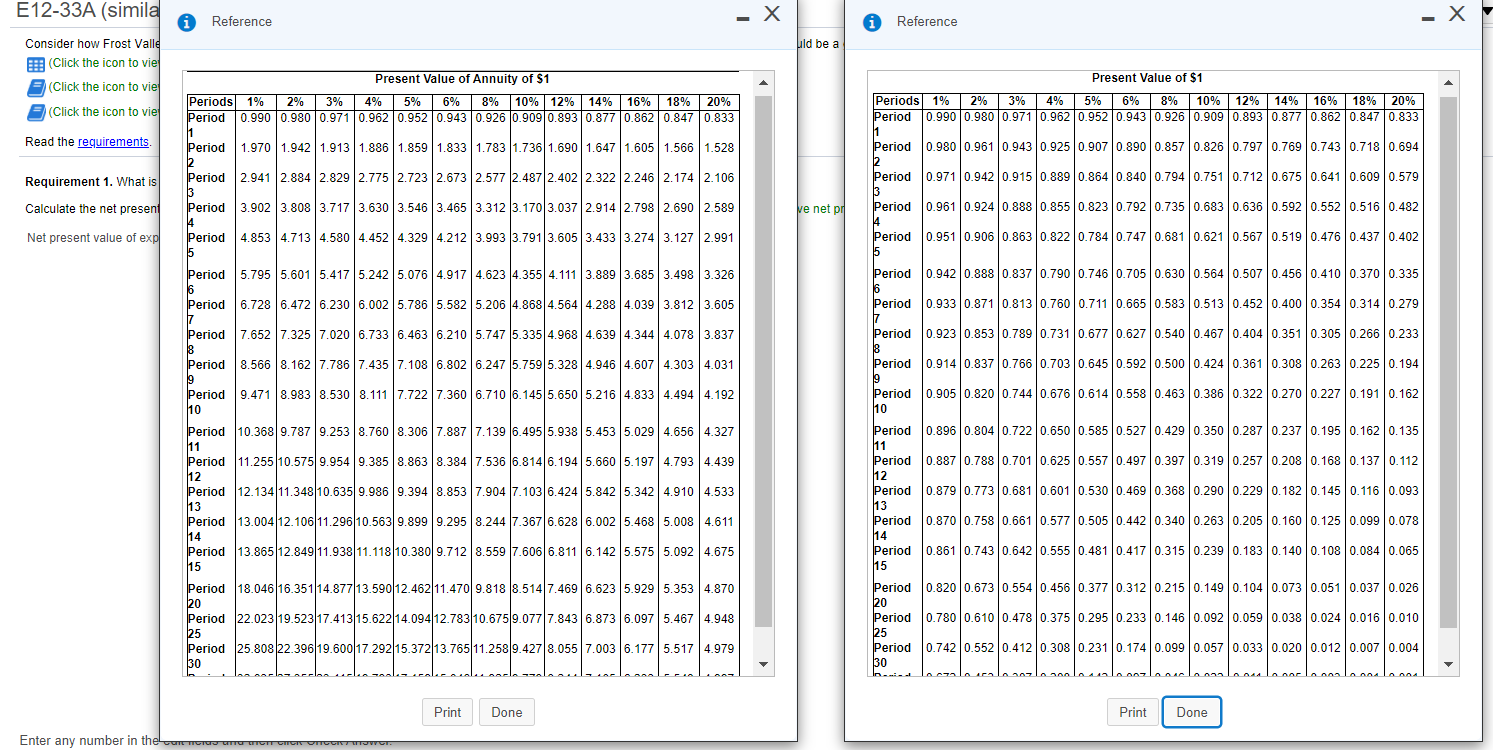
Task: Click 0.621 in Present Value of $1 Period 5 row
Action: pos(1210,237)
